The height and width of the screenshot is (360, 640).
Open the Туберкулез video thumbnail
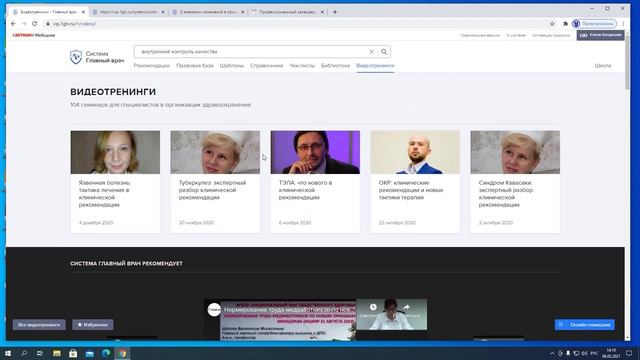coord(215,152)
